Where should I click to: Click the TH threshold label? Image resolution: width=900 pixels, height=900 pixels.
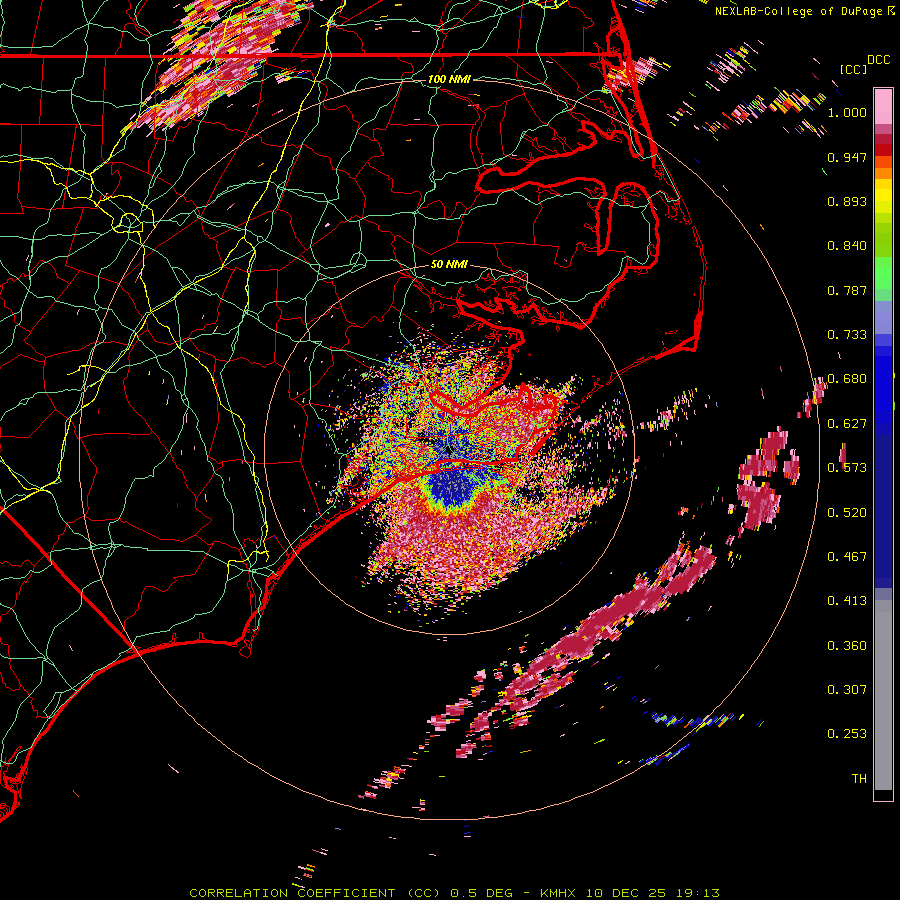click(x=859, y=779)
